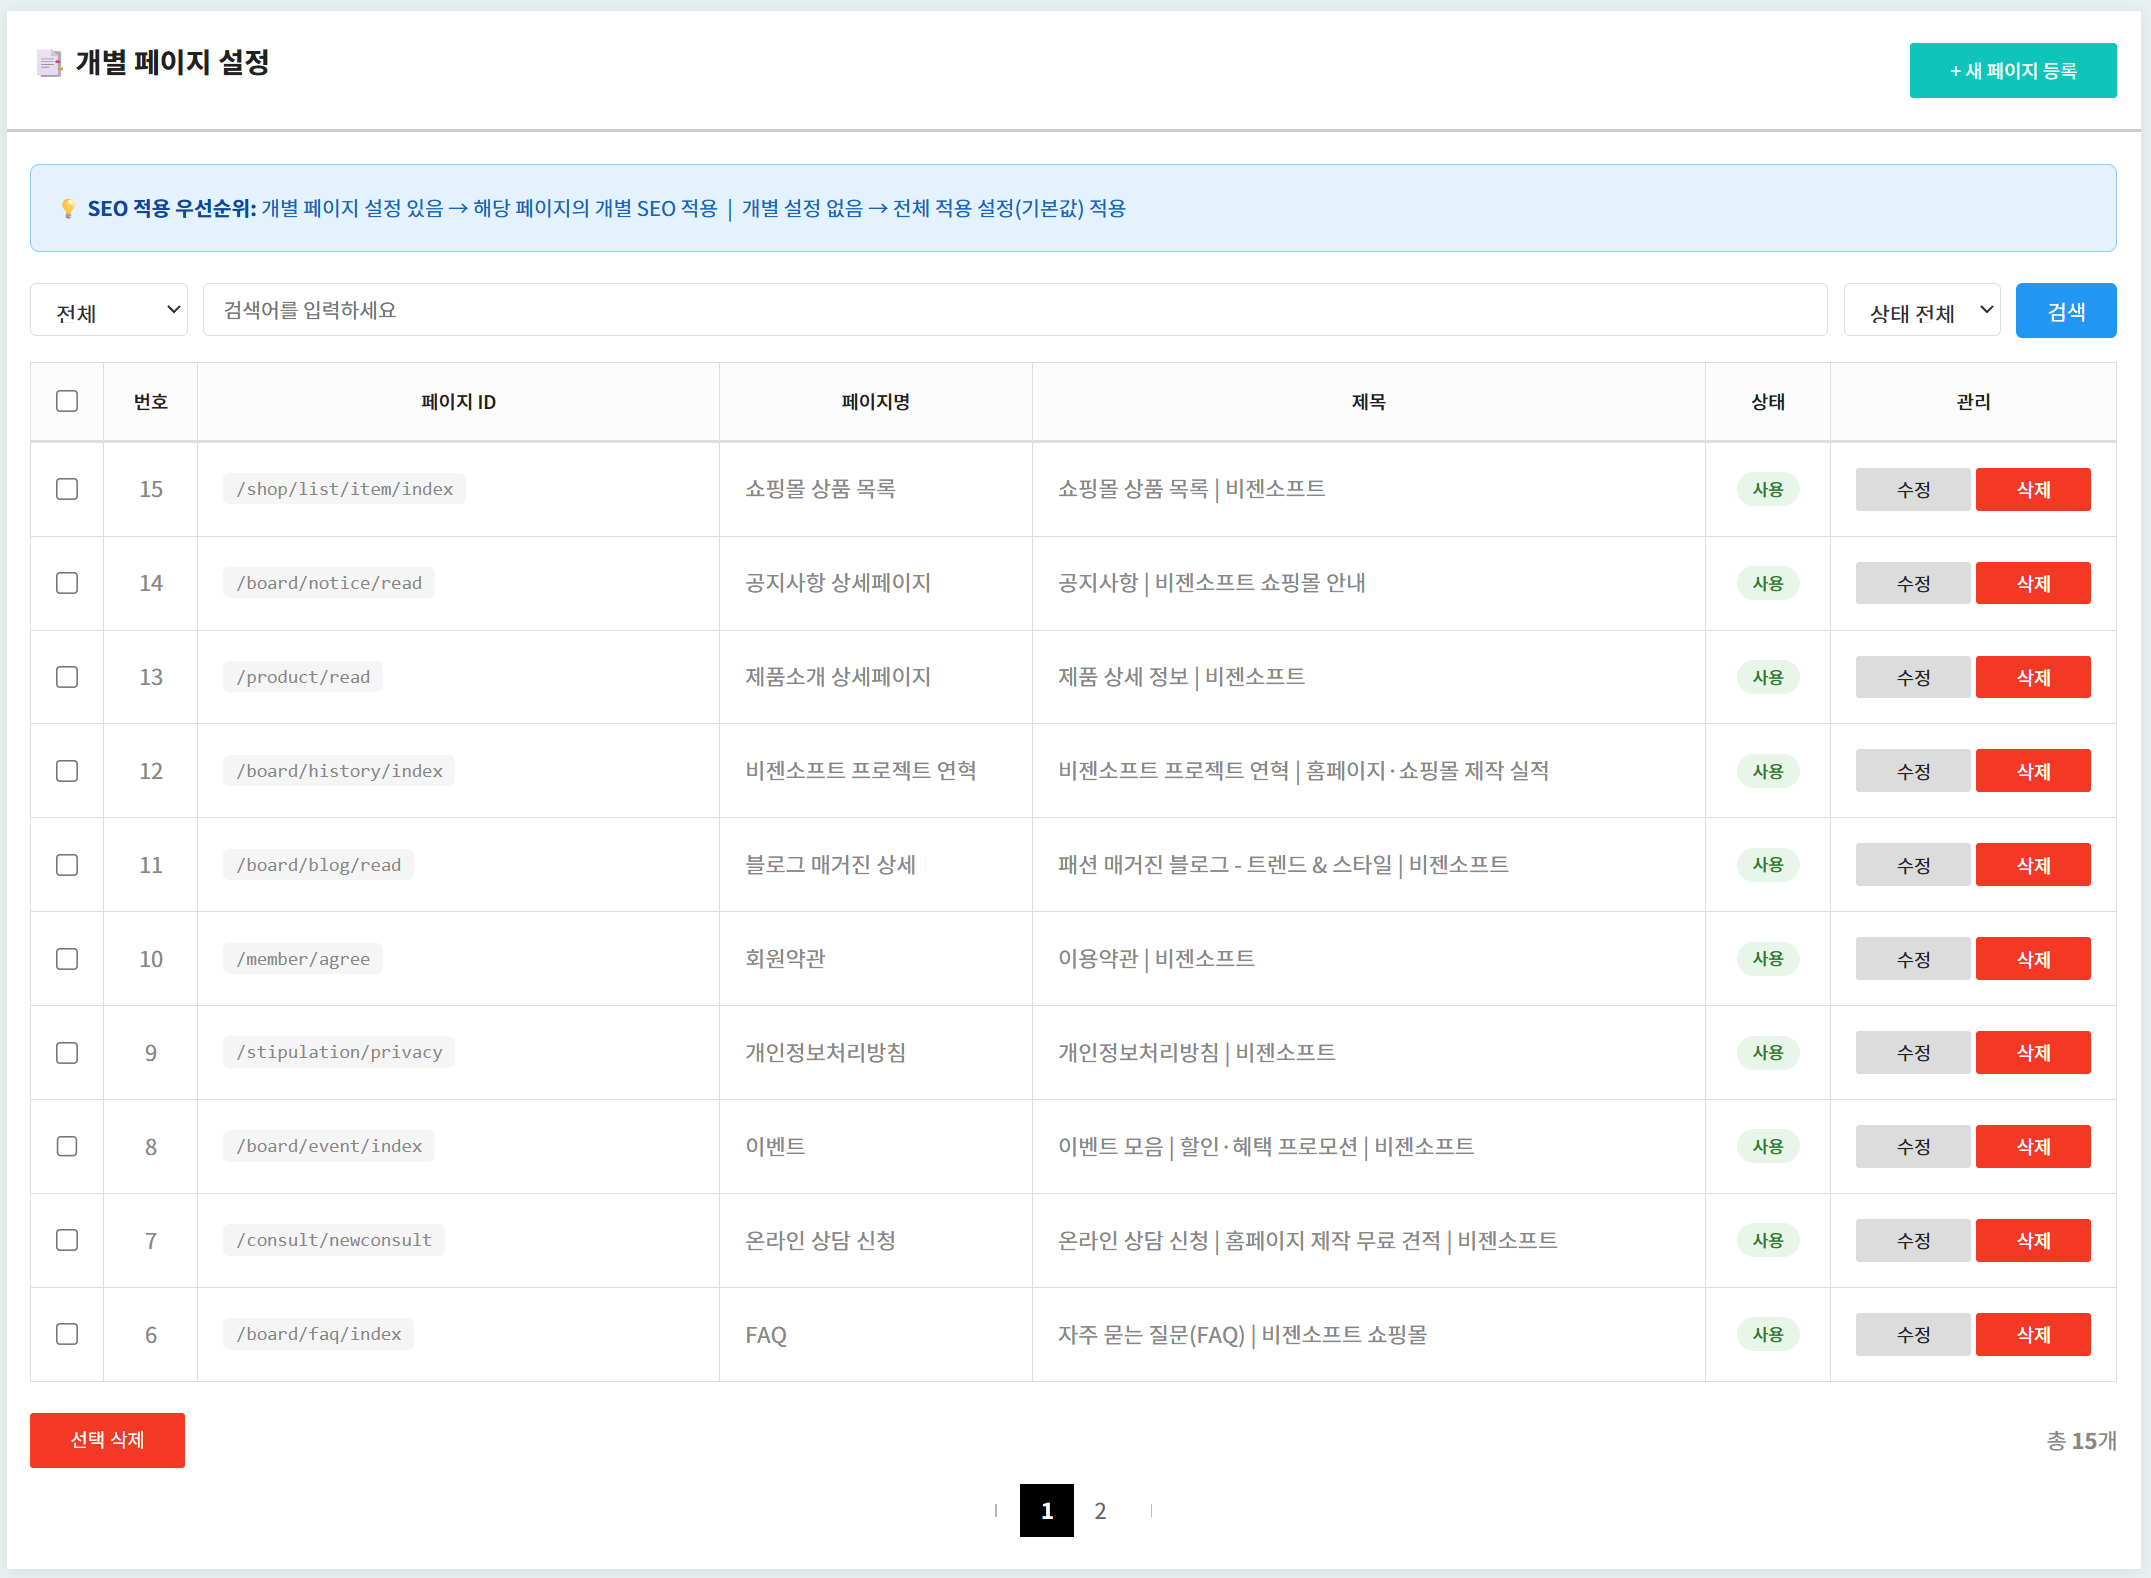The height and width of the screenshot is (1578, 2151).
Task: Select the checkbox for the /member/agree row
Action: (x=67, y=958)
